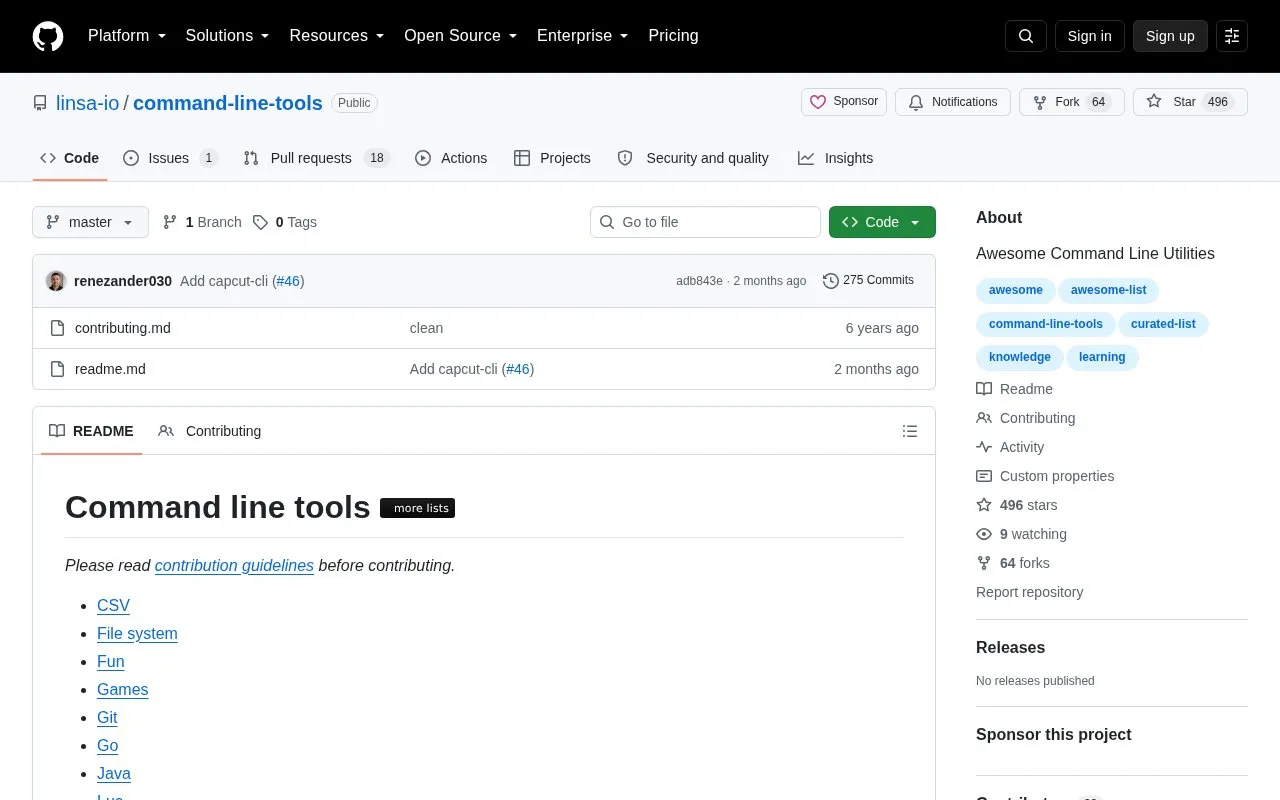The image size is (1280, 800).
Task: Click the 275 Commits history icon
Action: (x=830, y=281)
